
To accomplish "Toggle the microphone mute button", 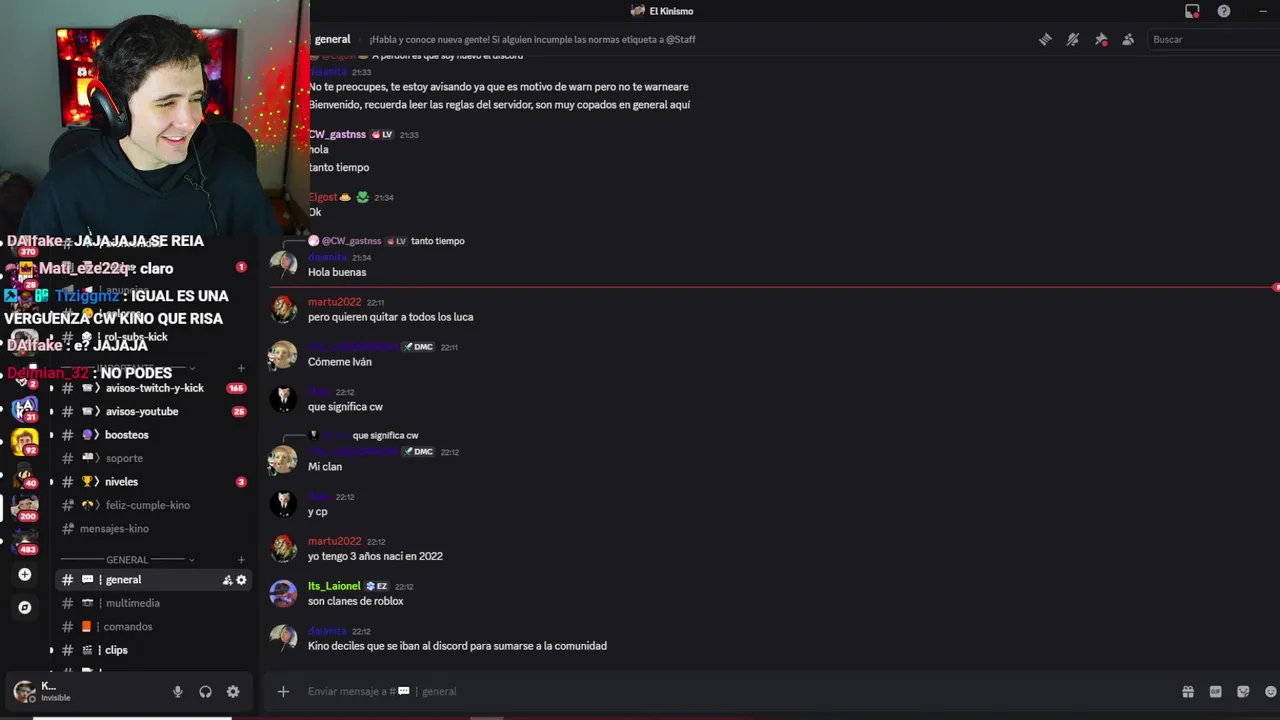I will 177,691.
